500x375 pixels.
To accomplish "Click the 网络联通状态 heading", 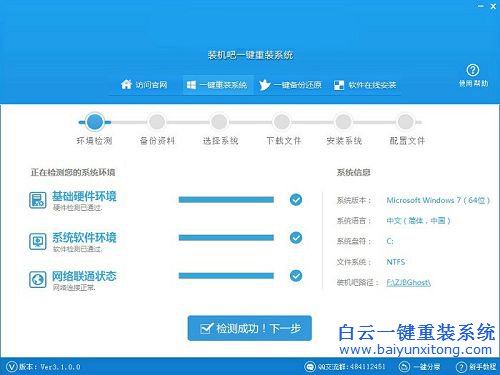I will [84, 276].
